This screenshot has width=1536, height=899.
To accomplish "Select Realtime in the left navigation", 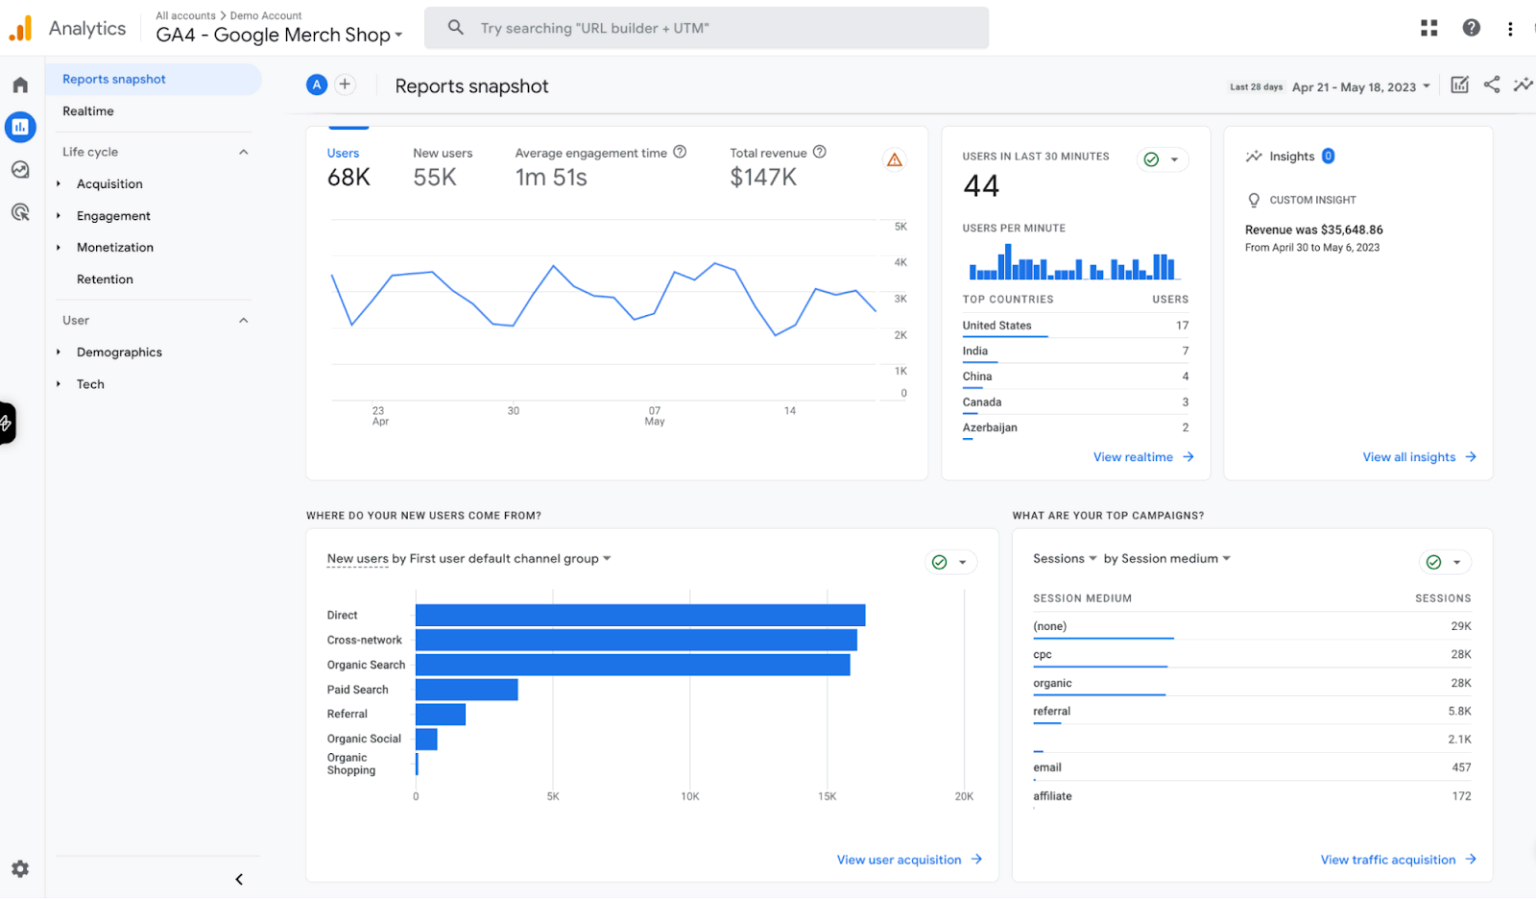I will tap(88, 111).
